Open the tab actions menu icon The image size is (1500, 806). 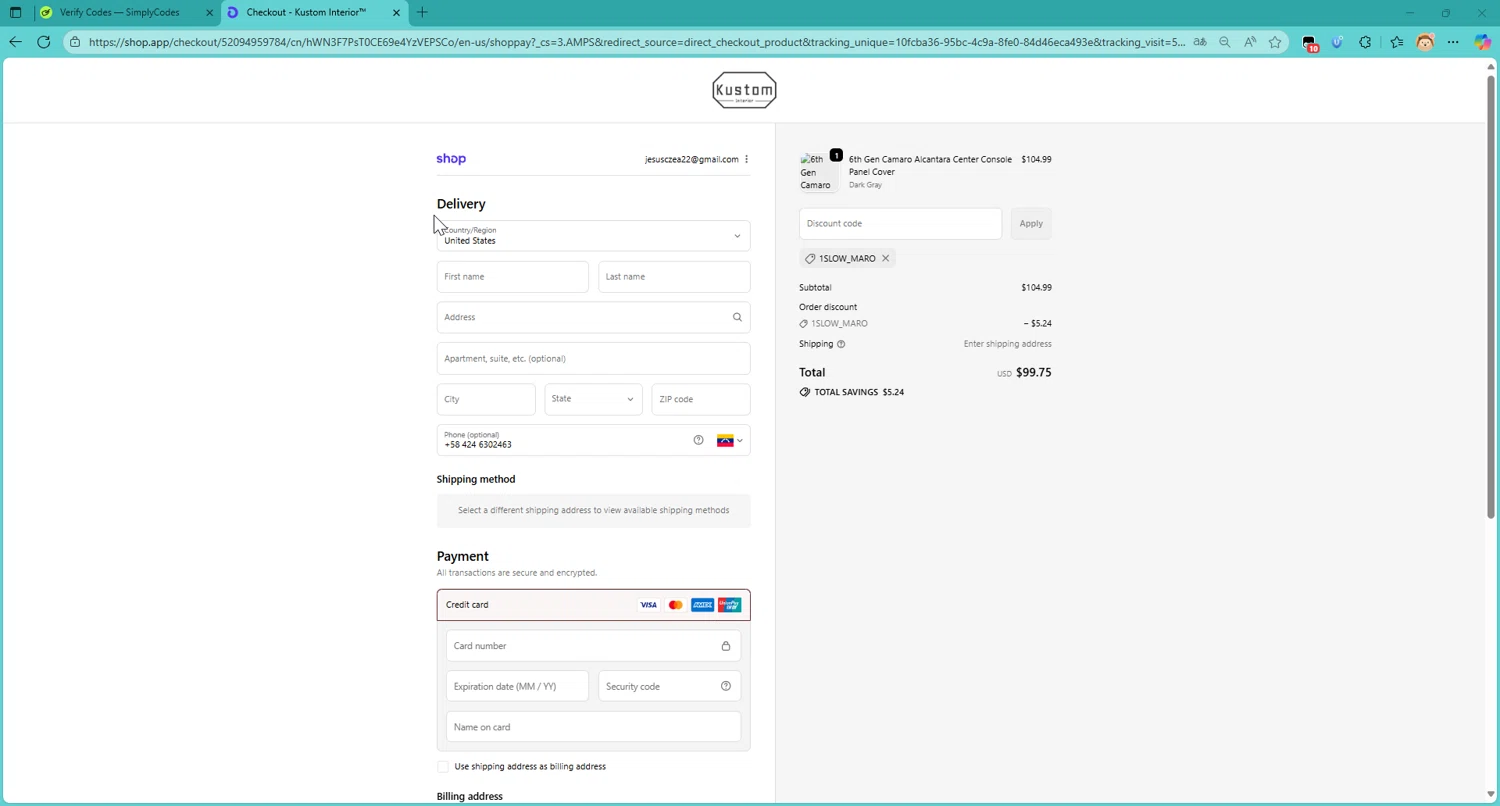tap(15, 13)
